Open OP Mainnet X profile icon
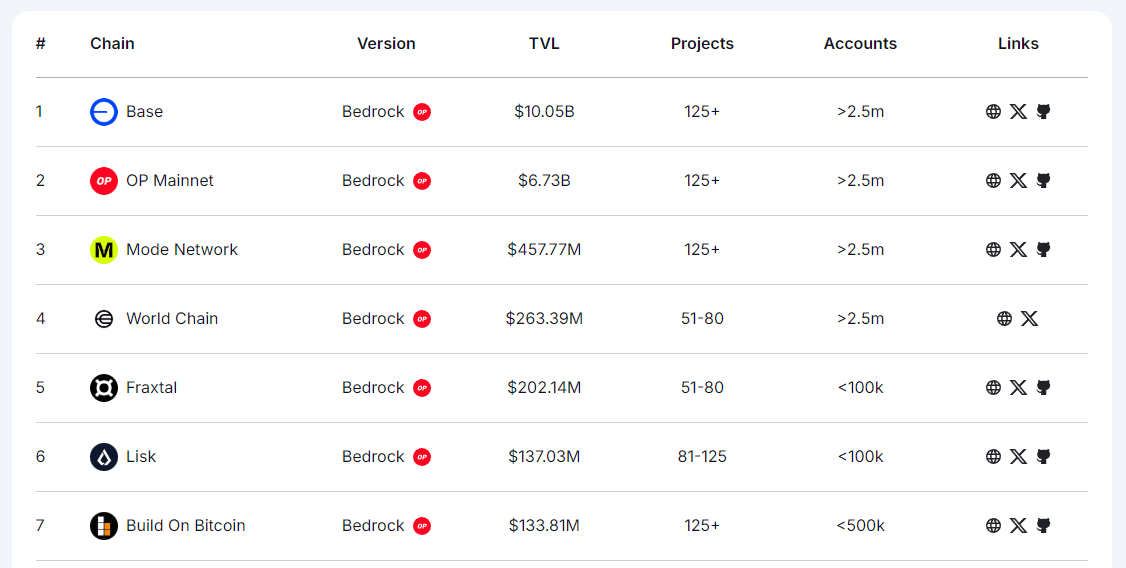Image resolution: width=1126 pixels, height=568 pixels. (x=1018, y=180)
